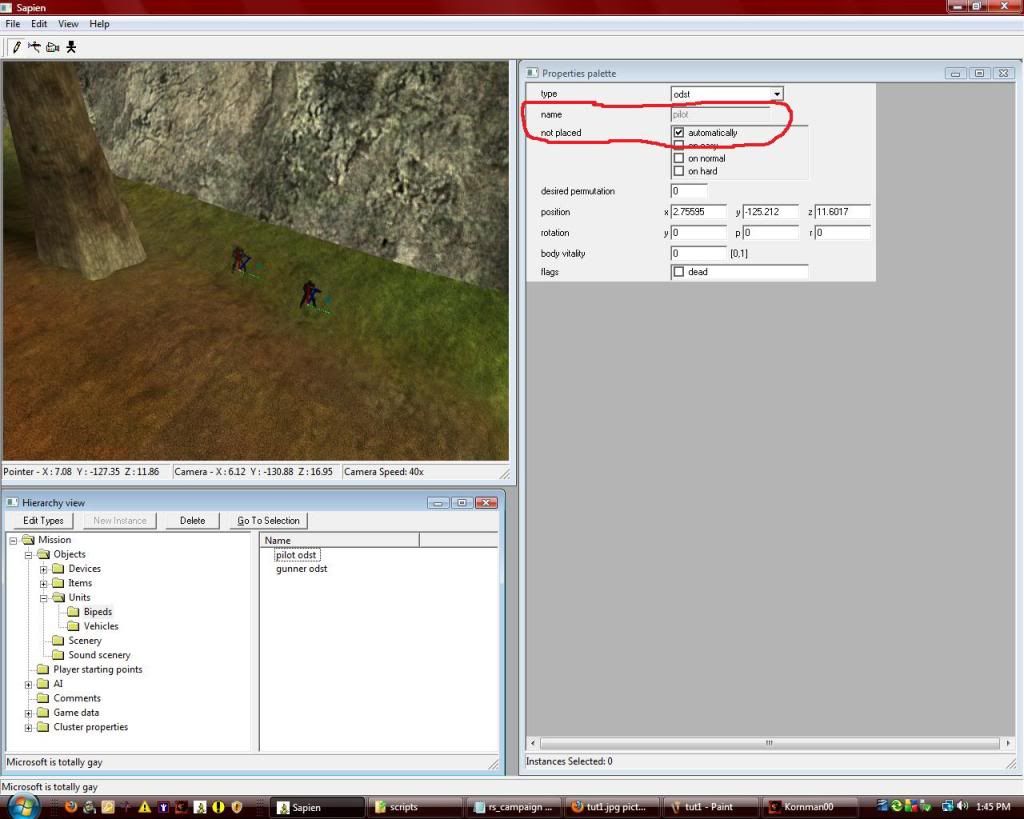The image size is (1024, 819).
Task: Click the Camera Speed: 40x status text
Action: tap(384, 472)
